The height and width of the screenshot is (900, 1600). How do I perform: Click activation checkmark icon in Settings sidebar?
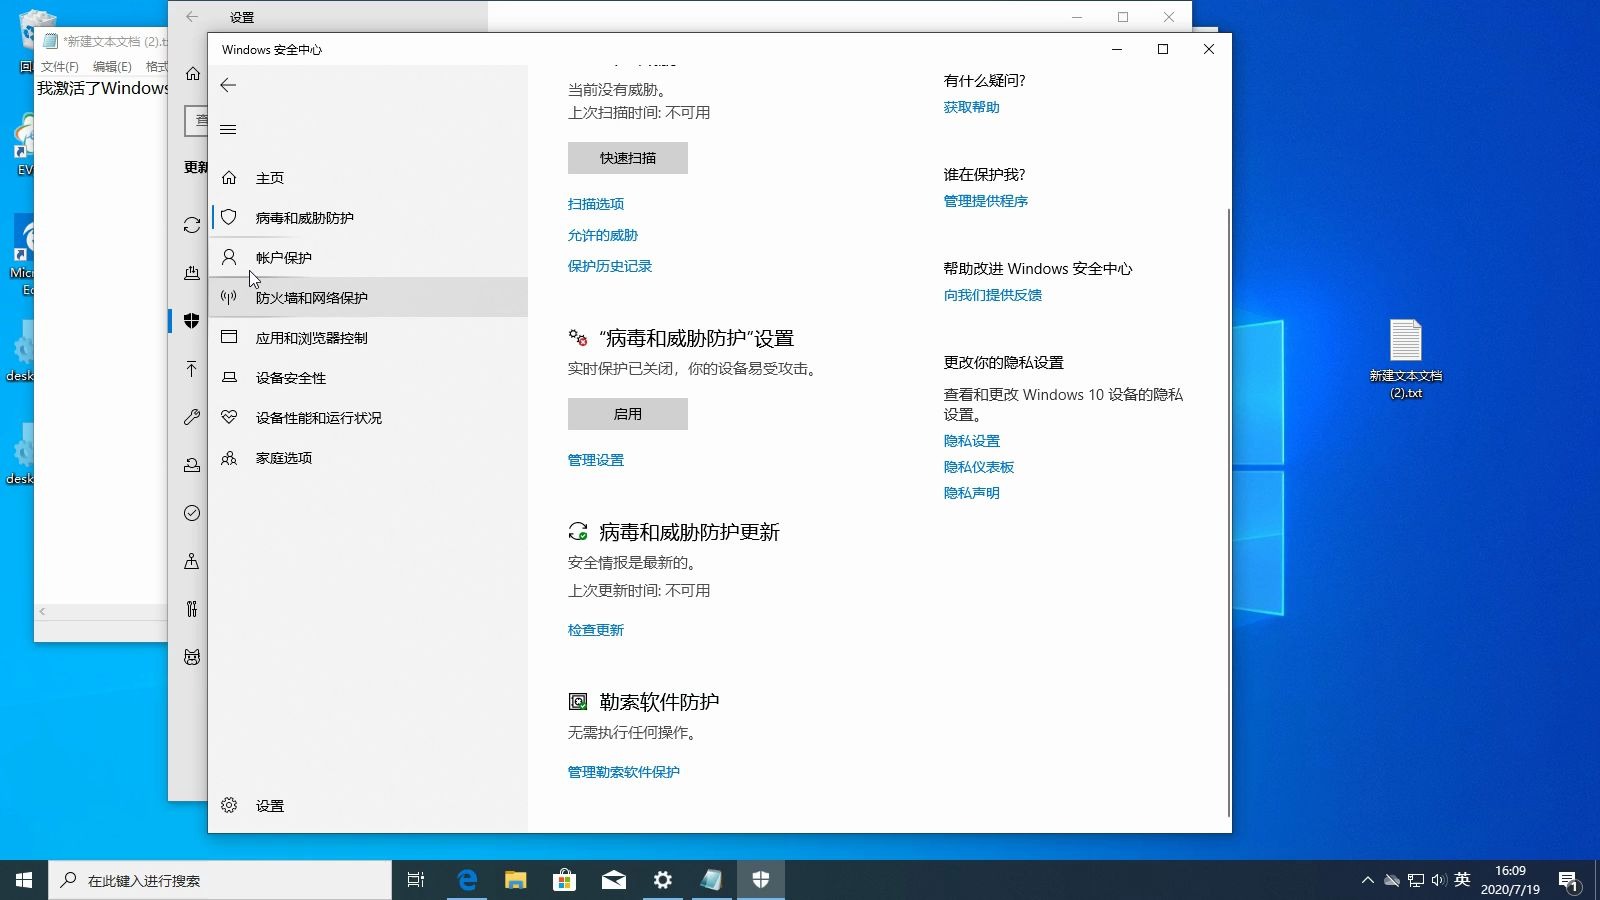point(192,513)
